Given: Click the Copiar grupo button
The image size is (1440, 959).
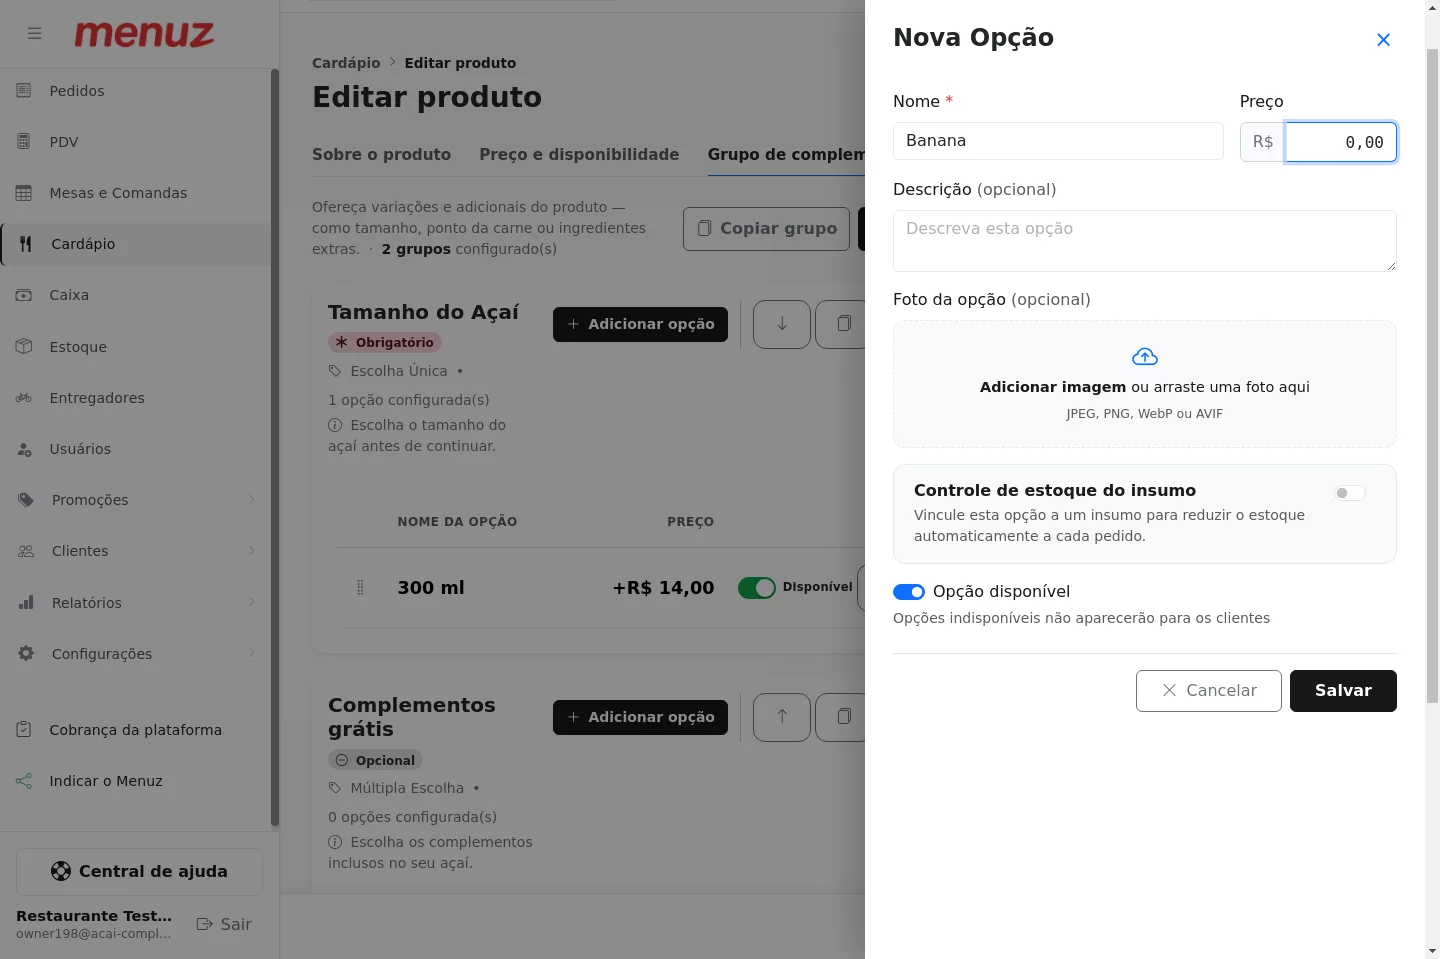Looking at the screenshot, I should click(767, 229).
